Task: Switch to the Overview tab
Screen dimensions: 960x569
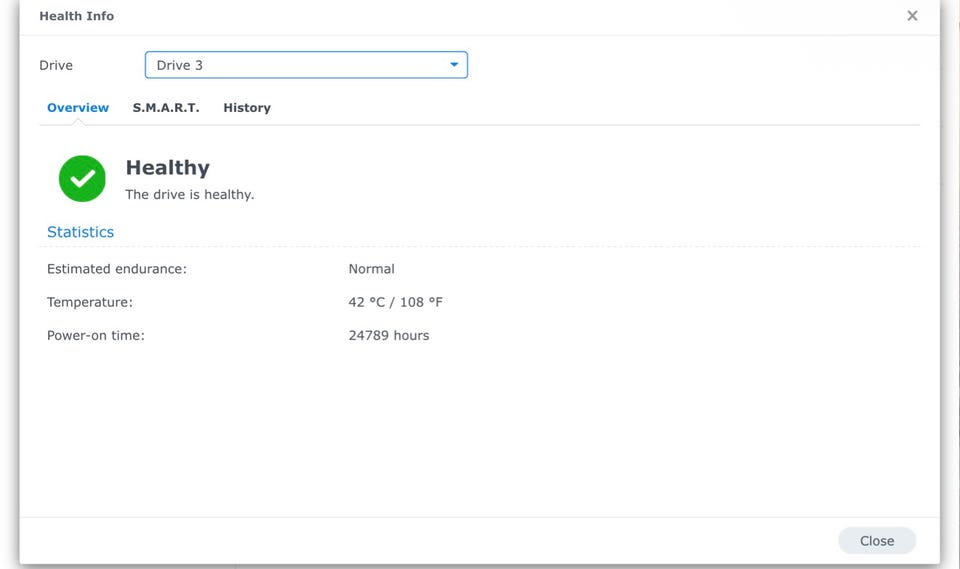Action: (x=78, y=108)
